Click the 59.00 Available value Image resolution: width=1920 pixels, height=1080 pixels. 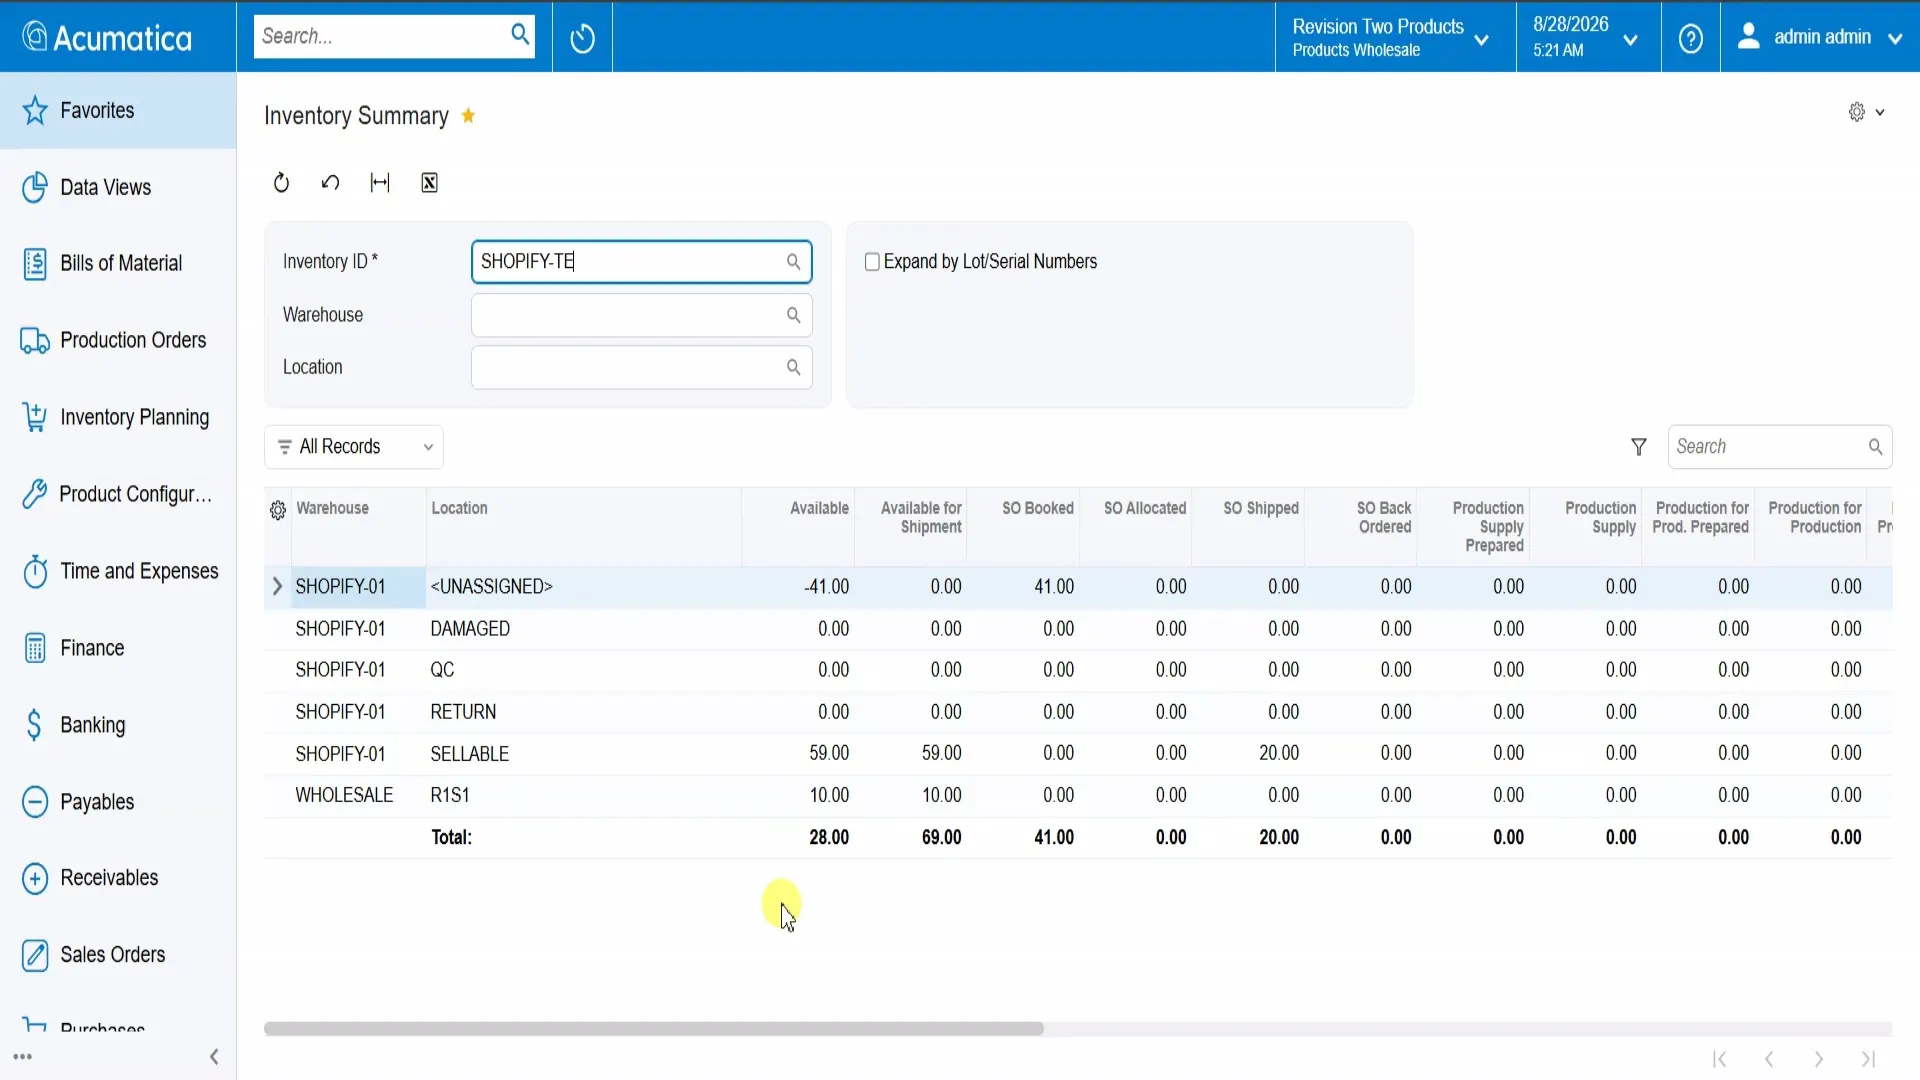(829, 754)
